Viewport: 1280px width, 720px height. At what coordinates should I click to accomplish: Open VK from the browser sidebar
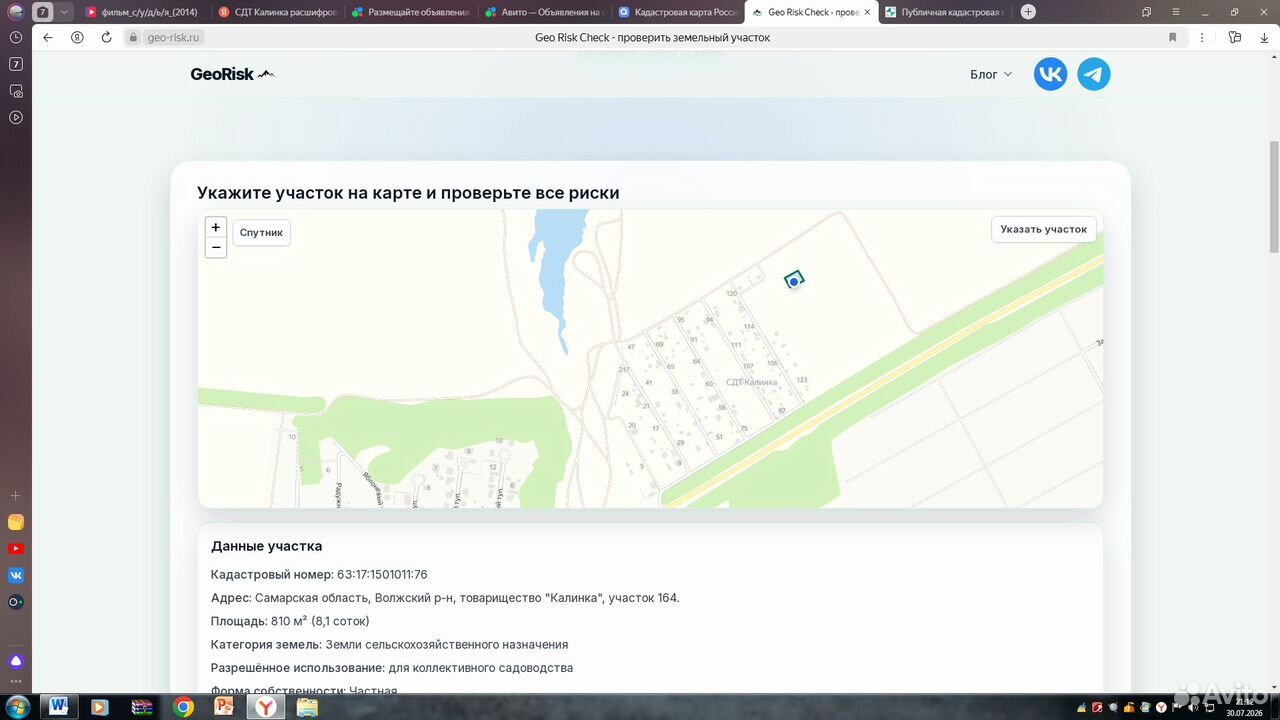point(16,575)
